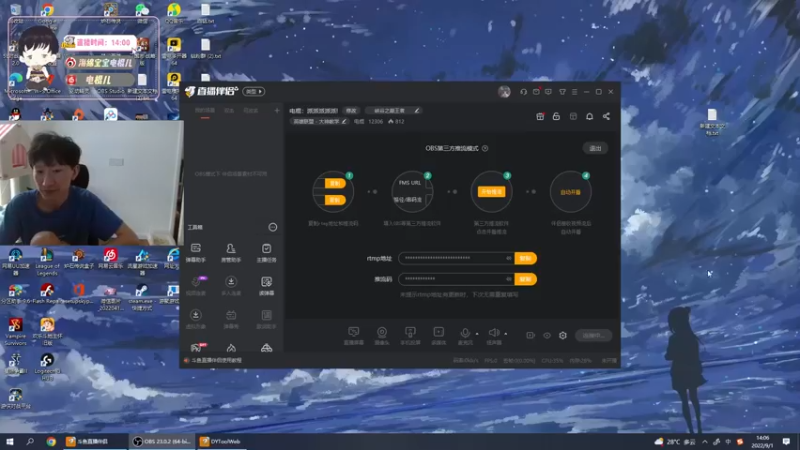800x450 pixels.
Task: Click the 推流码 input field
Action: point(457,279)
